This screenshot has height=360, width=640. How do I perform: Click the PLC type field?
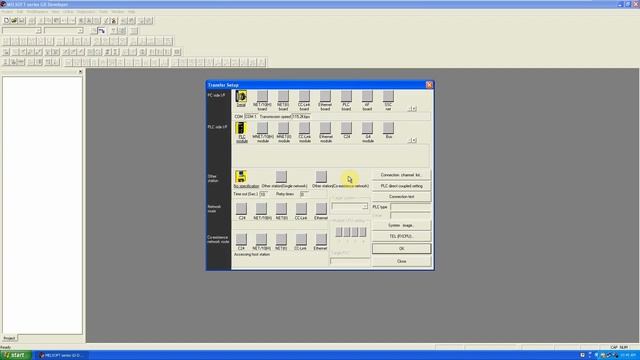click(410, 207)
